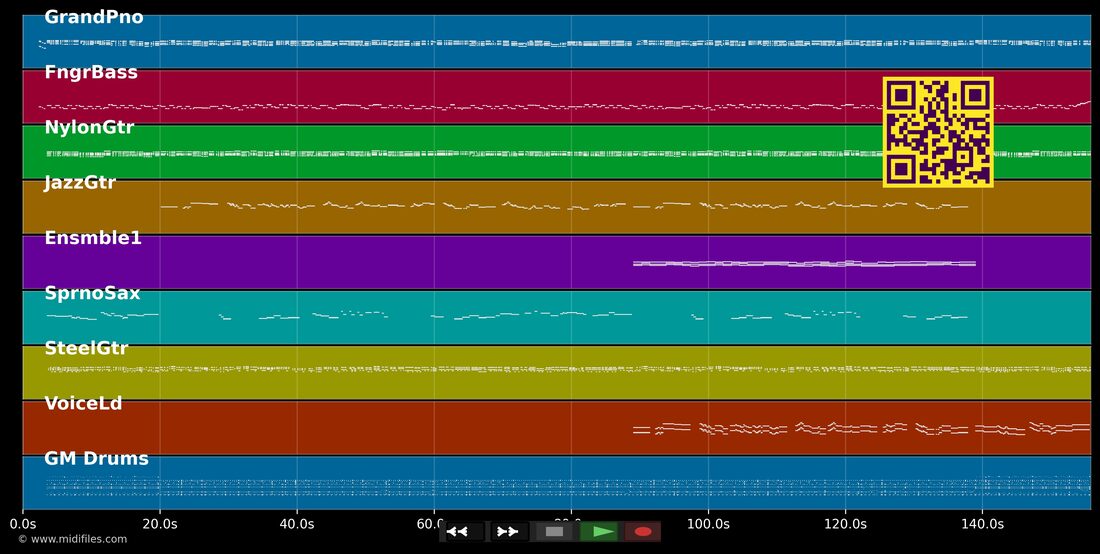Click the 20.0s time axis label

[159, 524]
